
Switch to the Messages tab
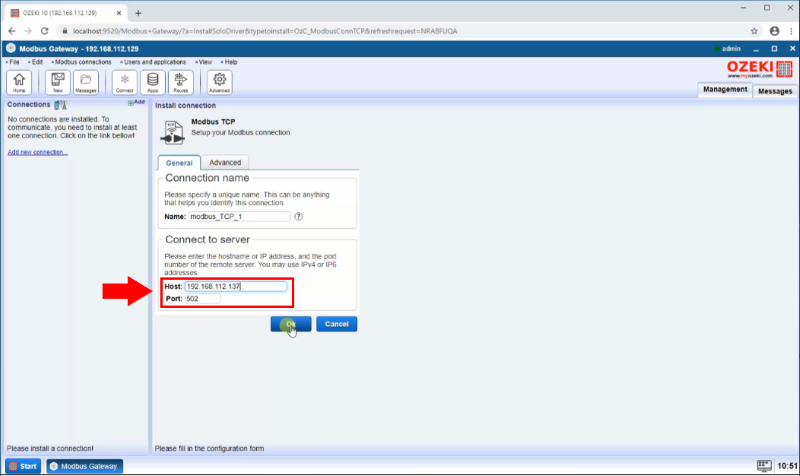click(x=775, y=91)
